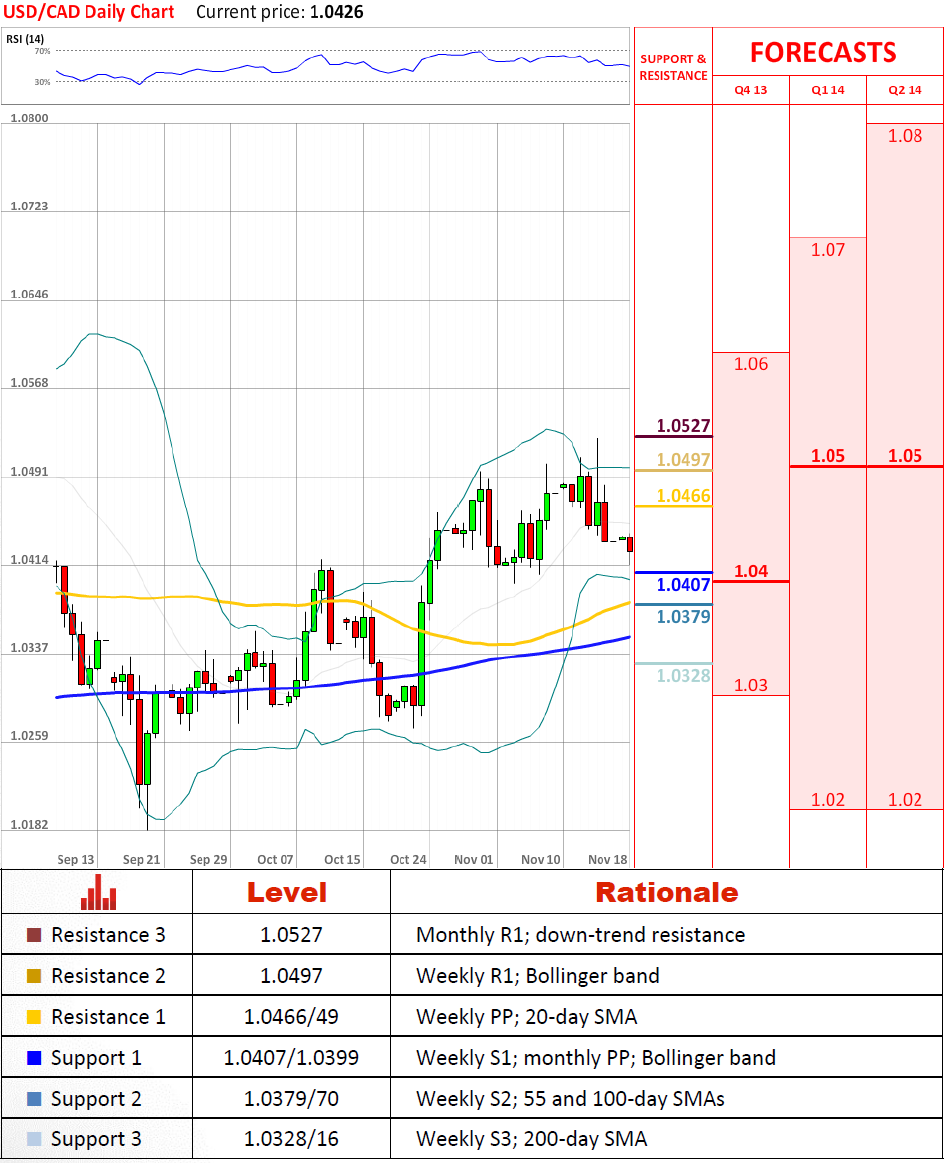Click the maroon Resistance 3 color square
948x1163 pixels.
pos(34,936)
